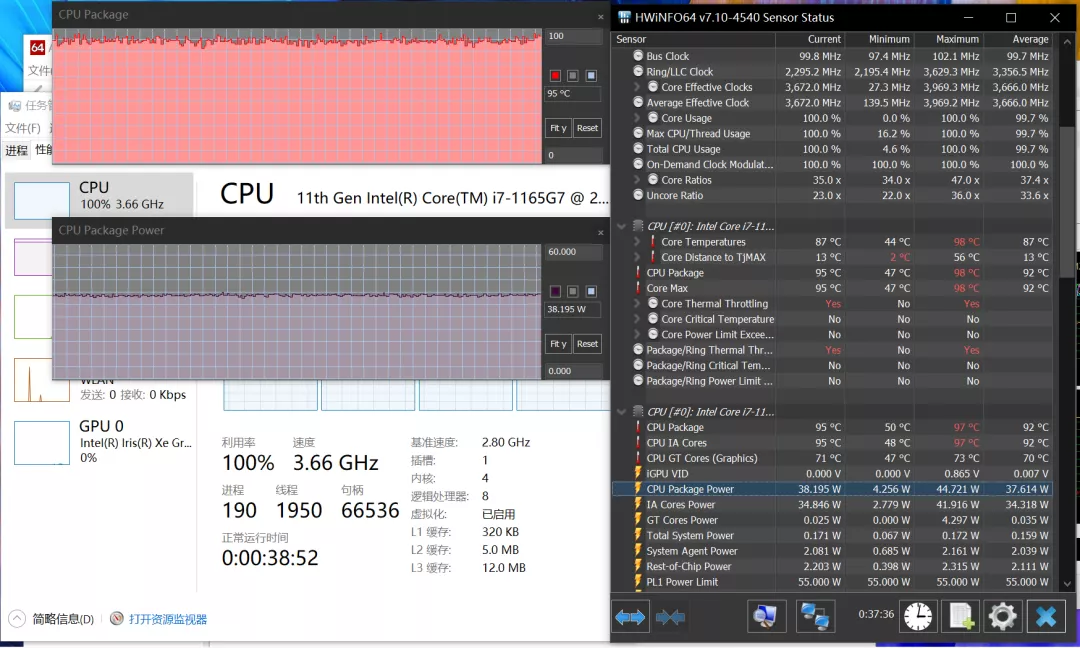Select the Total System Power row
1080x648 pixels.
(832, 535)
